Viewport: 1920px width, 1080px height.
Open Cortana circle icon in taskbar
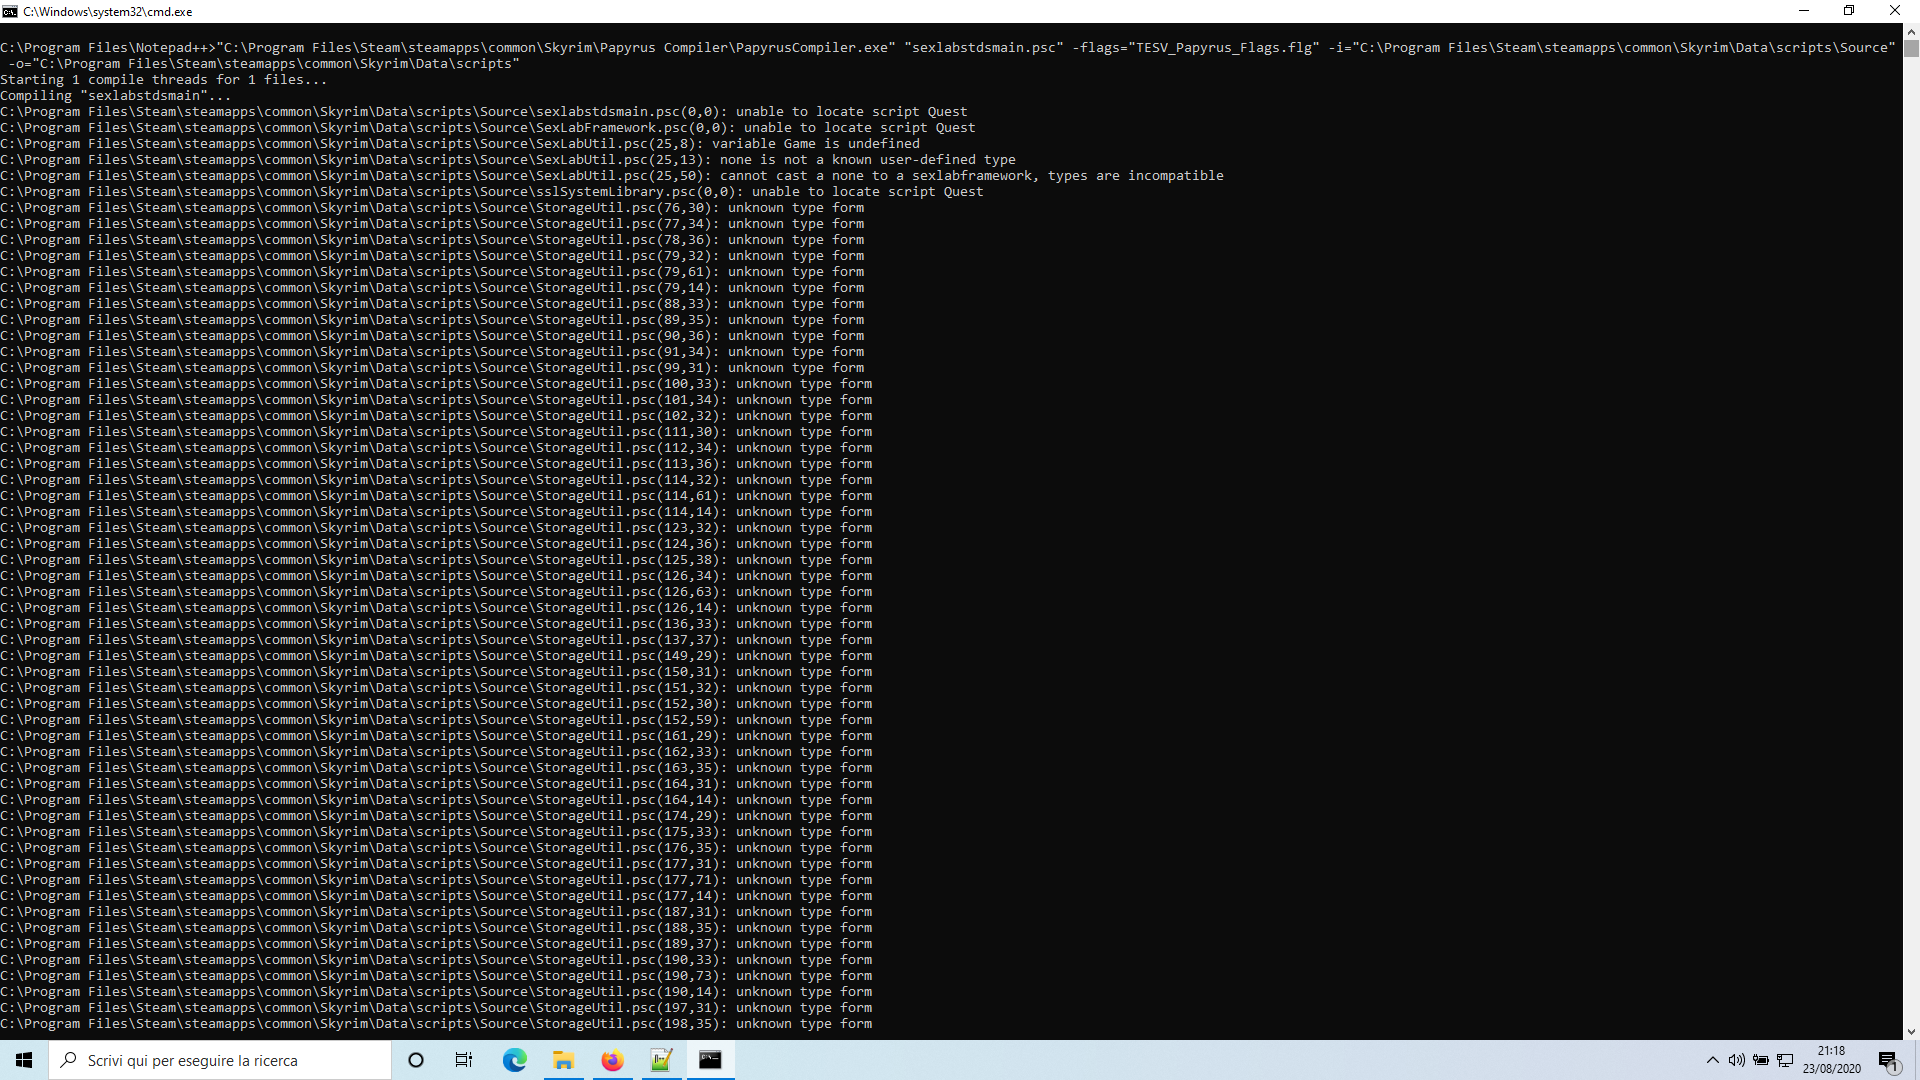(416, 1060)
